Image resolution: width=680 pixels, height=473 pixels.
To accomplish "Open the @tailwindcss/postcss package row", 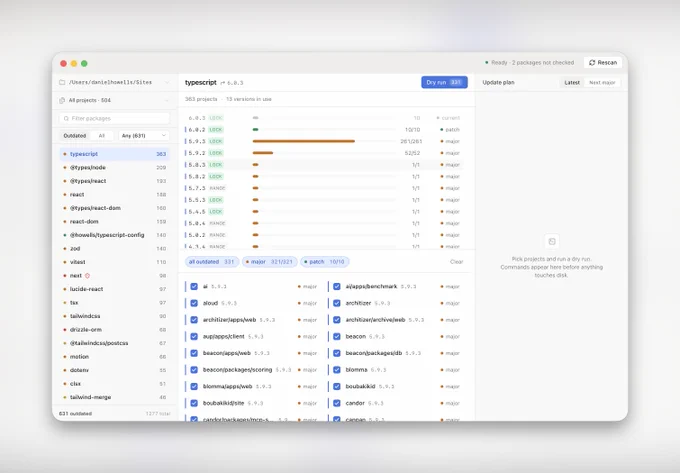I will (114, 343).
